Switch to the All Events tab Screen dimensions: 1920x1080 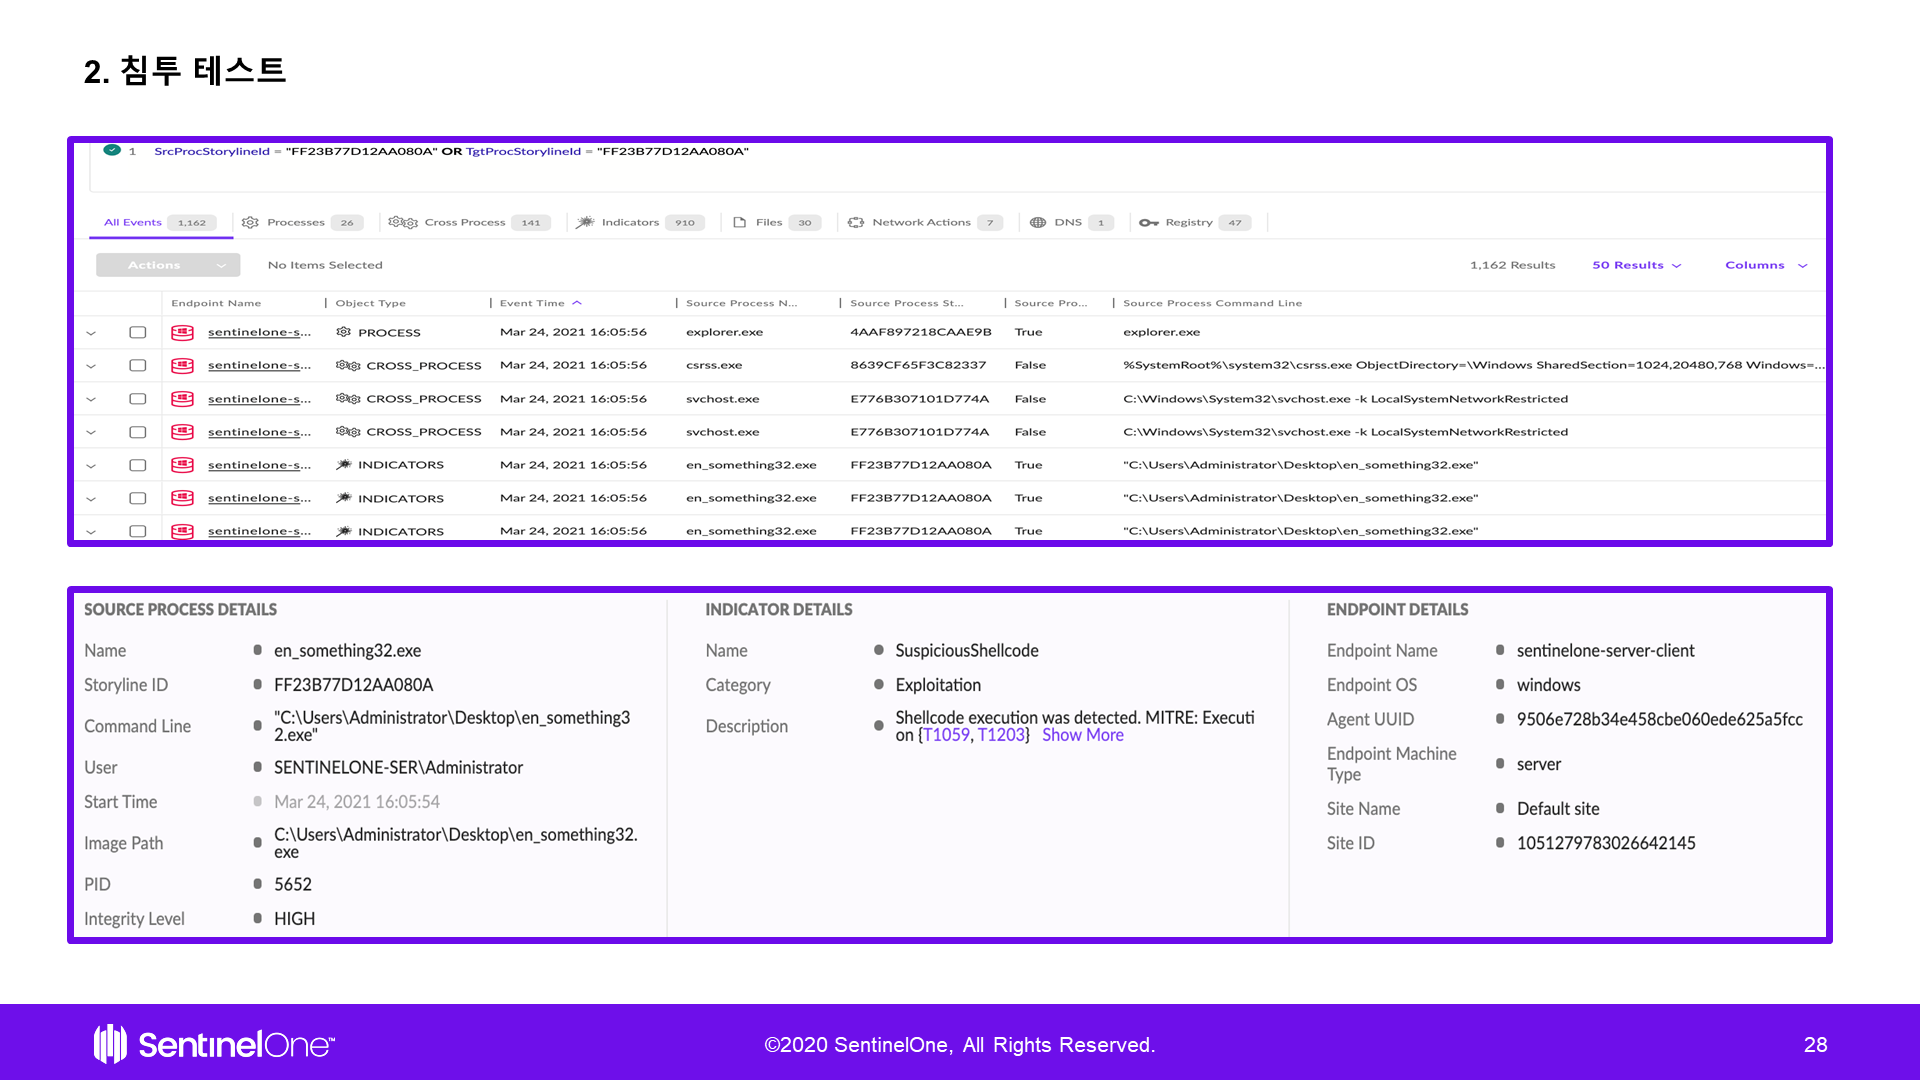coord(133,222)
